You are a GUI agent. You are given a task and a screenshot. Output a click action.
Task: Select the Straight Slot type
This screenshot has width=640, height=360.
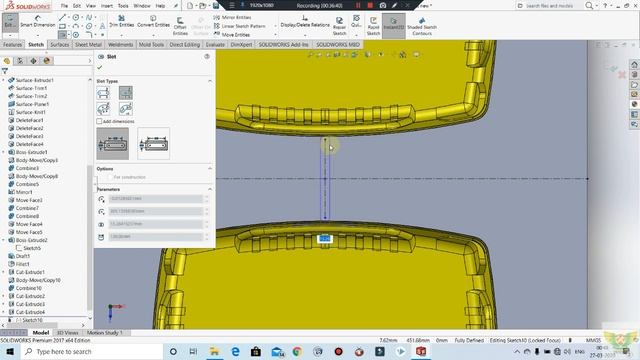click(x=103, y=93)
